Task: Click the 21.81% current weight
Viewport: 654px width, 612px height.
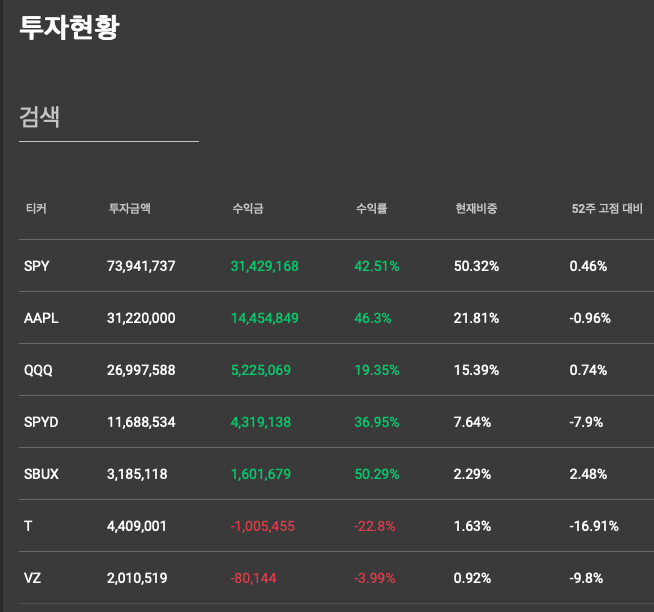Action: [476, 318]
